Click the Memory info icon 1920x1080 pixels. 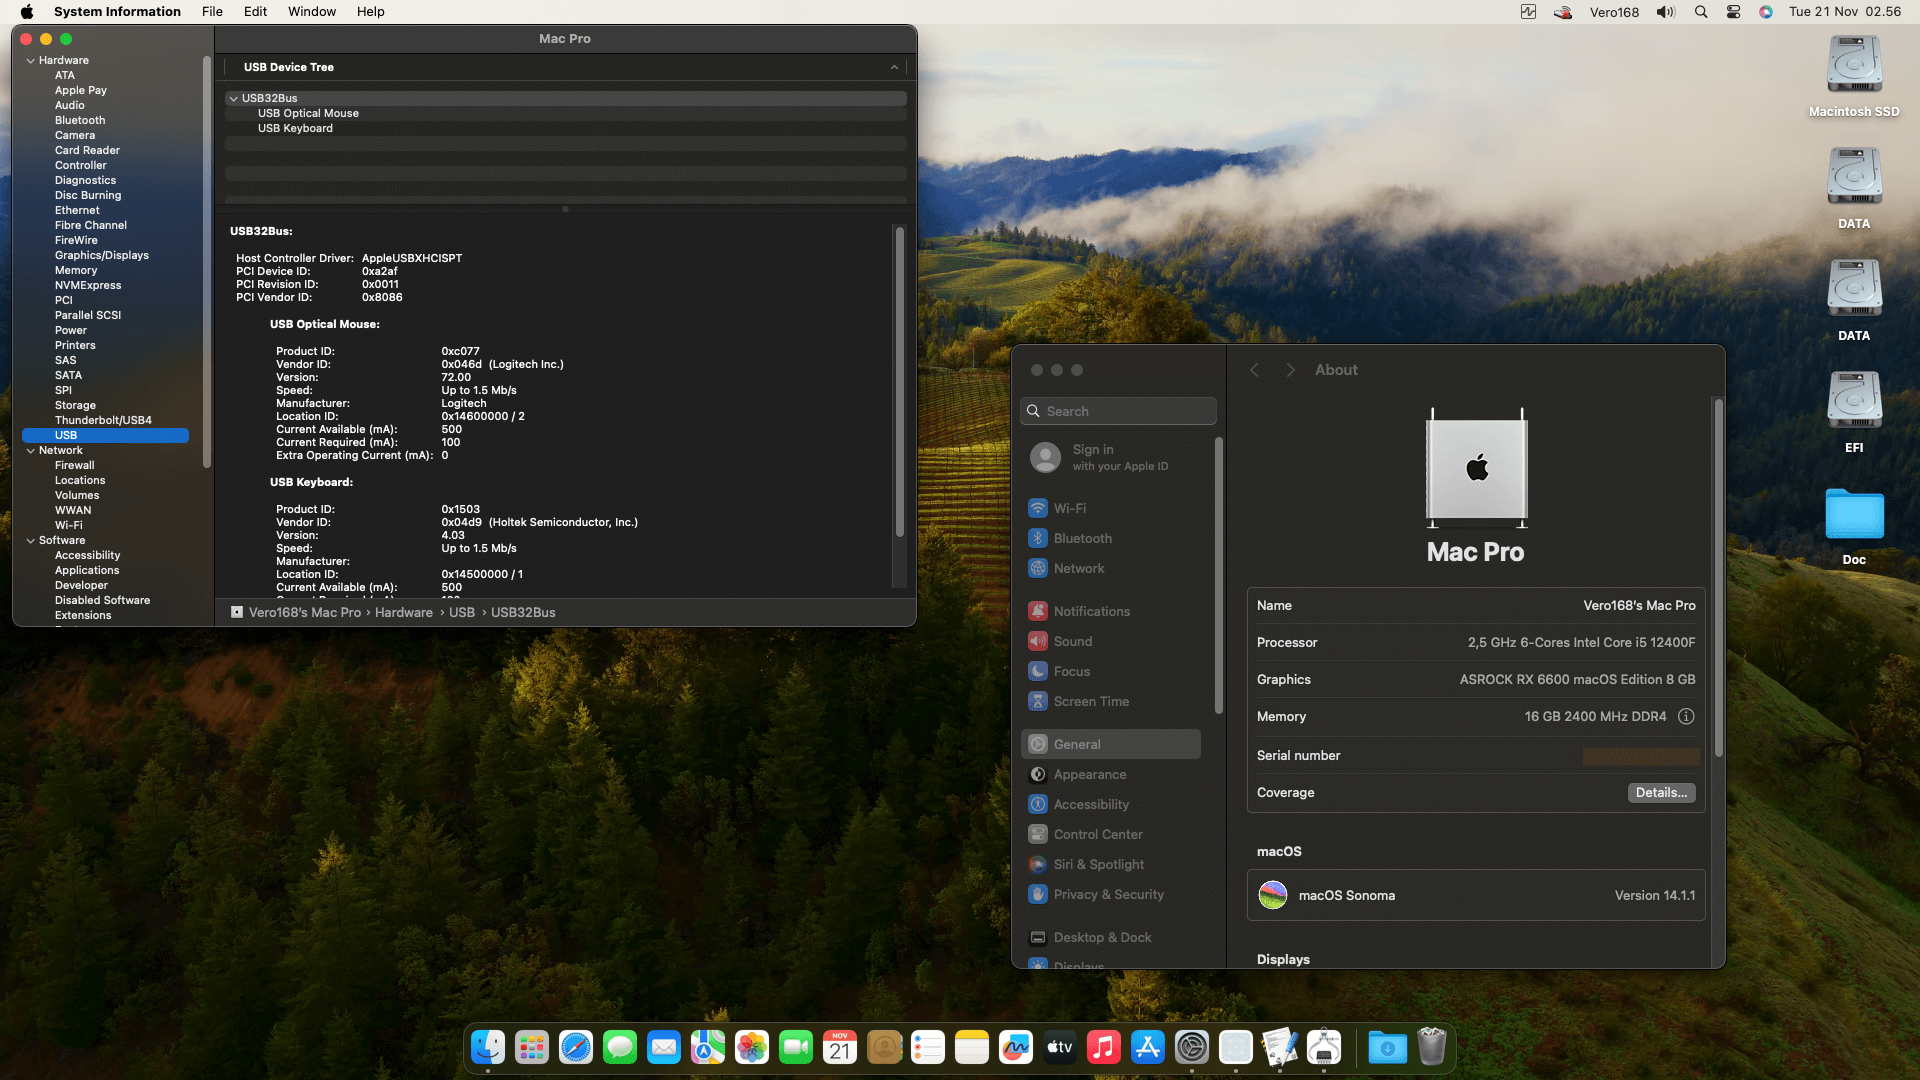tap(1686, 716)
